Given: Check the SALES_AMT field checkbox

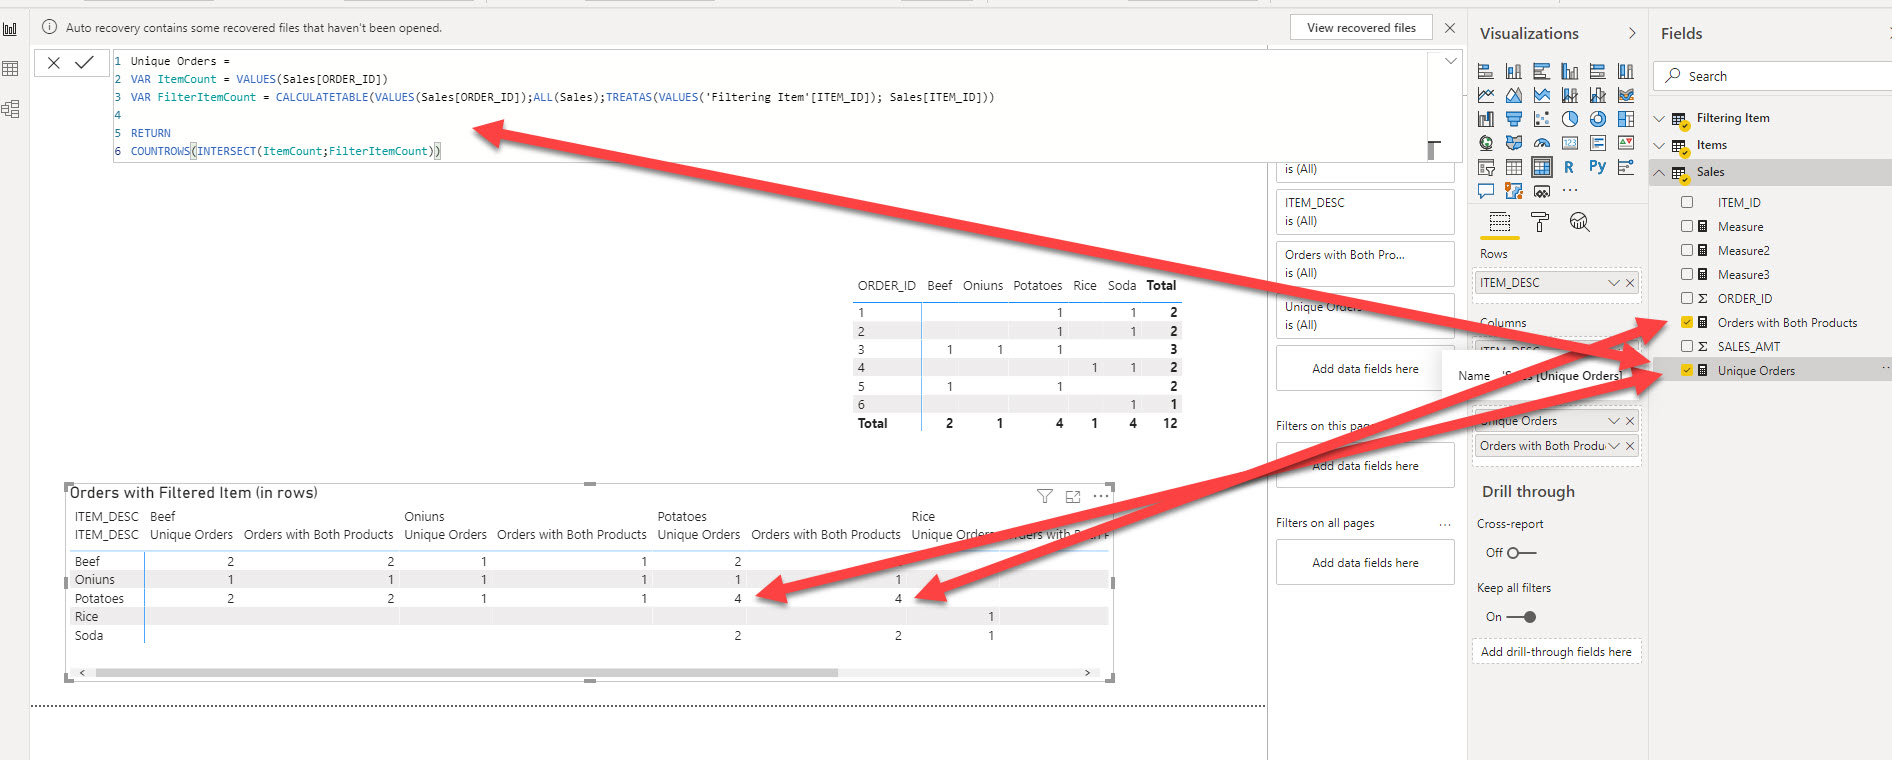Looking at the screenshot, I should click(x=1687, y=346).
